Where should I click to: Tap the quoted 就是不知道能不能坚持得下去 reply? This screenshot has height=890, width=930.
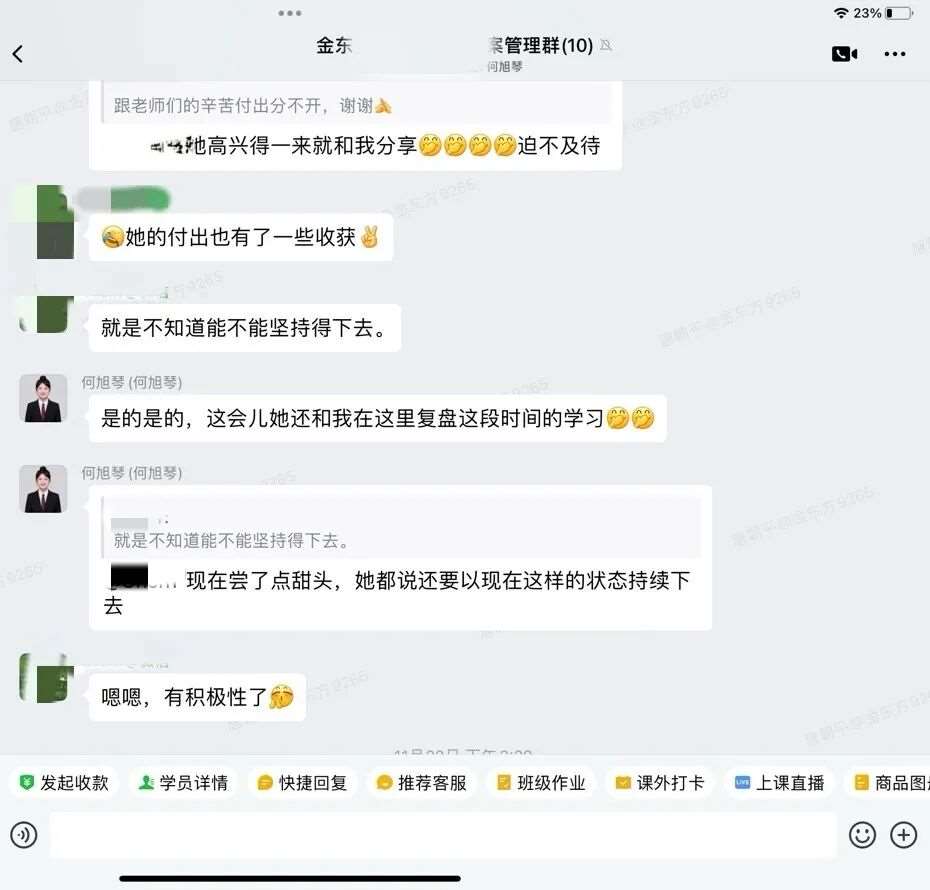point(402,528)
